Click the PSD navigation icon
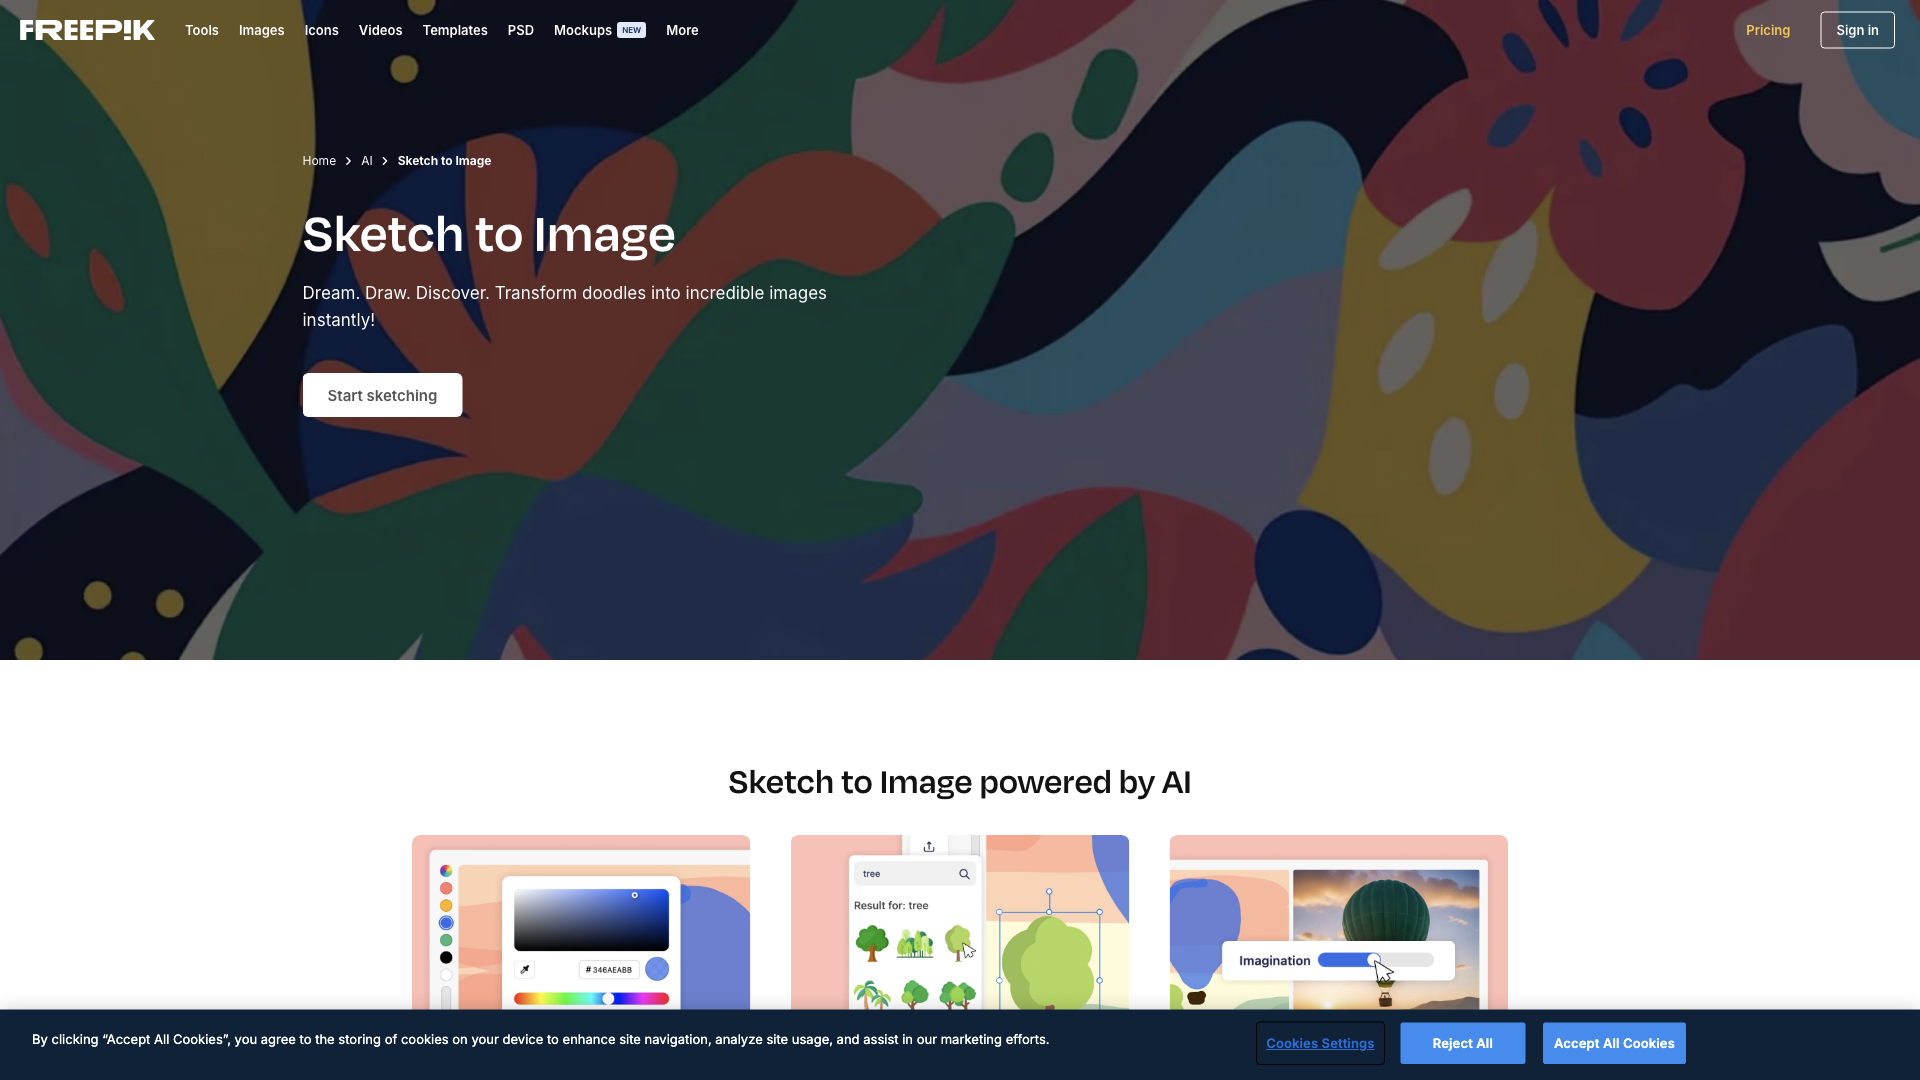 (x=520, y=29)
